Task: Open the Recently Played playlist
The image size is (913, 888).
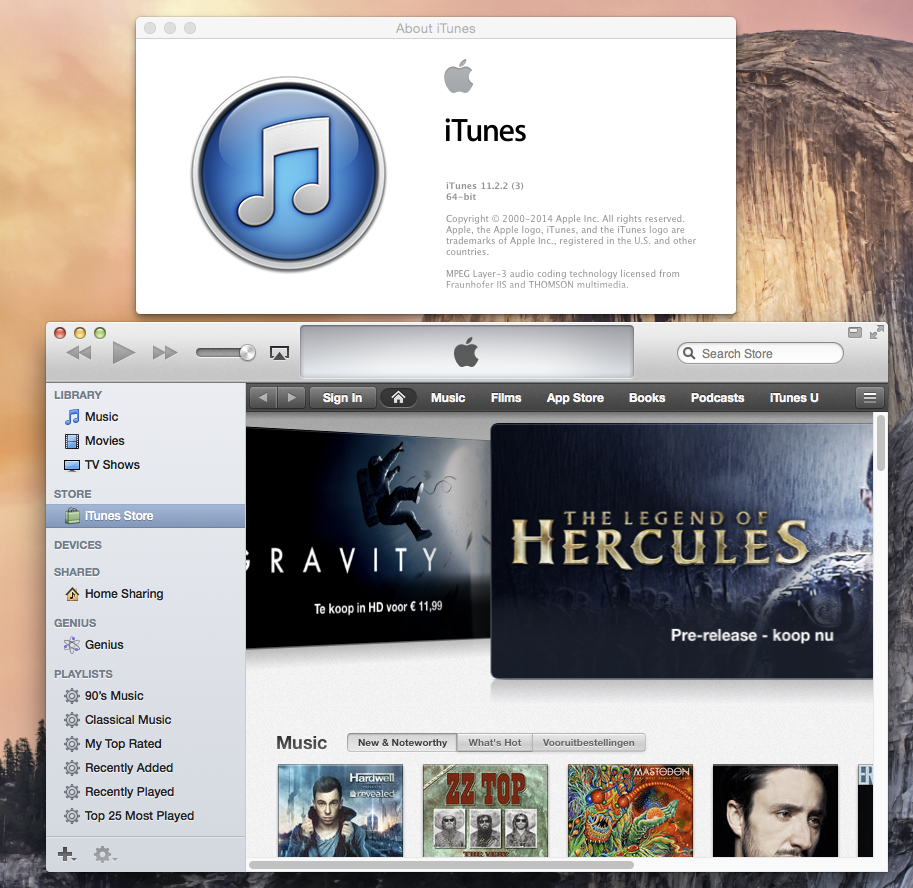Action: pos(146,792)
